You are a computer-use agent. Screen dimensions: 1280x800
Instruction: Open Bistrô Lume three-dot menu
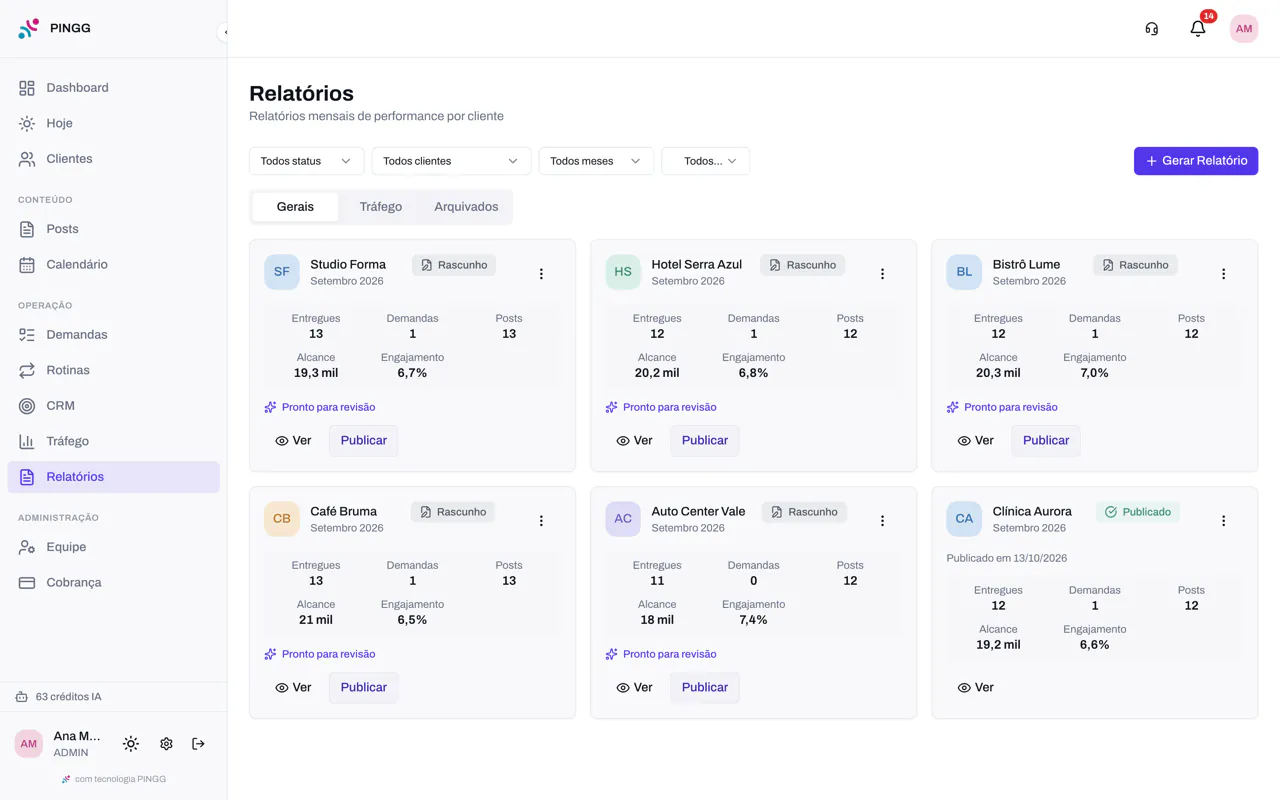1223,273
